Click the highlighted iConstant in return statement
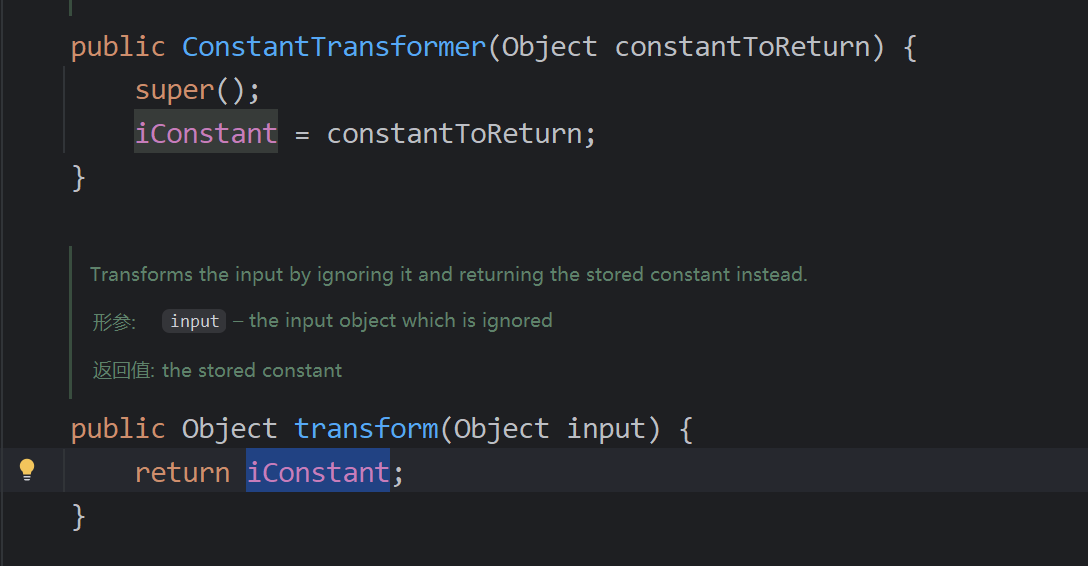Image resolution: width=1088 pixels, height=566 pixels. (318, 472)
